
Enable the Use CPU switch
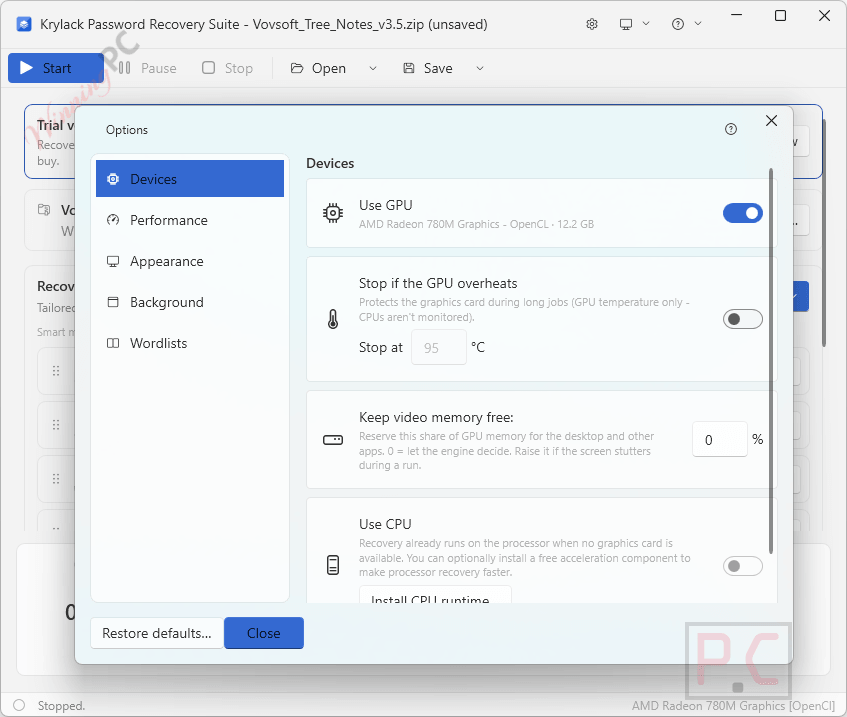(x=743, y=566)
